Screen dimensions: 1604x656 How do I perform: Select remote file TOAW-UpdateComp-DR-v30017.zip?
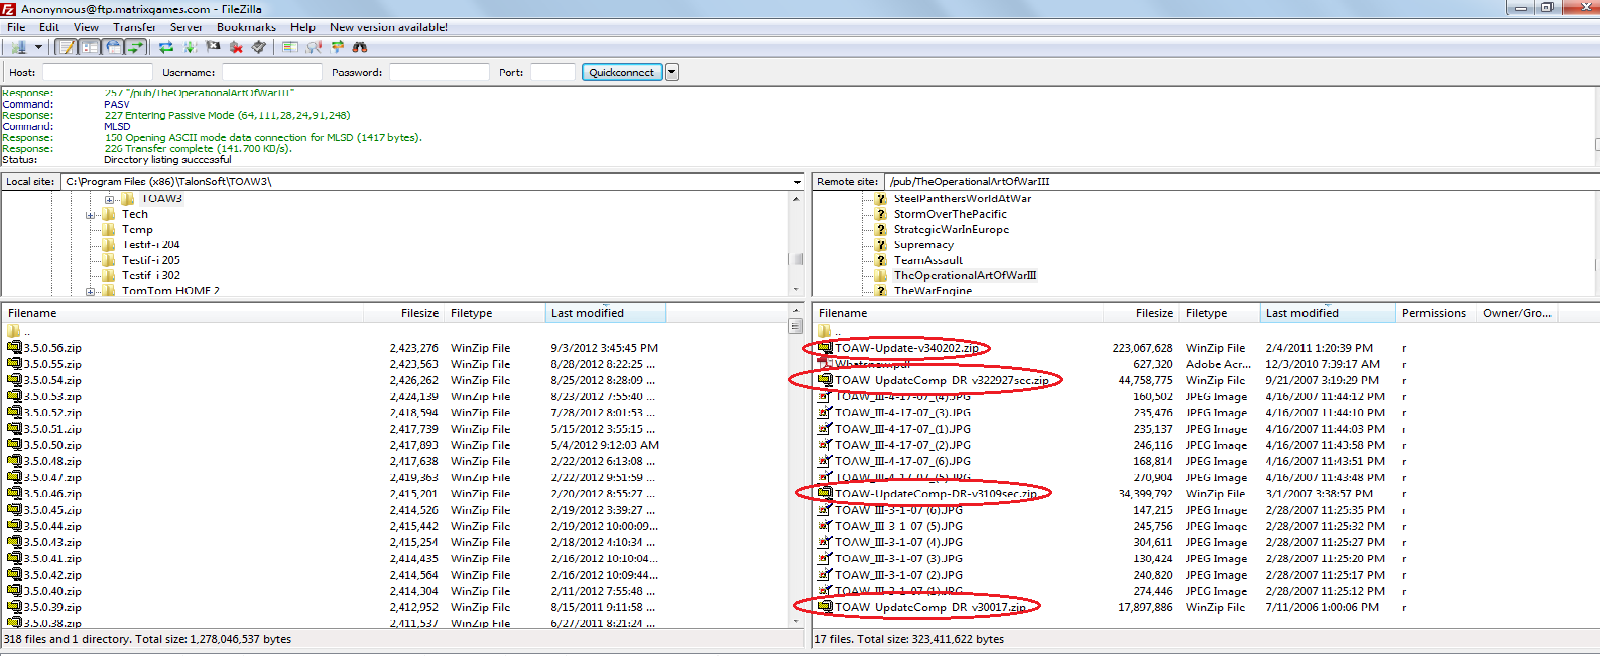[x=931, y=607]
